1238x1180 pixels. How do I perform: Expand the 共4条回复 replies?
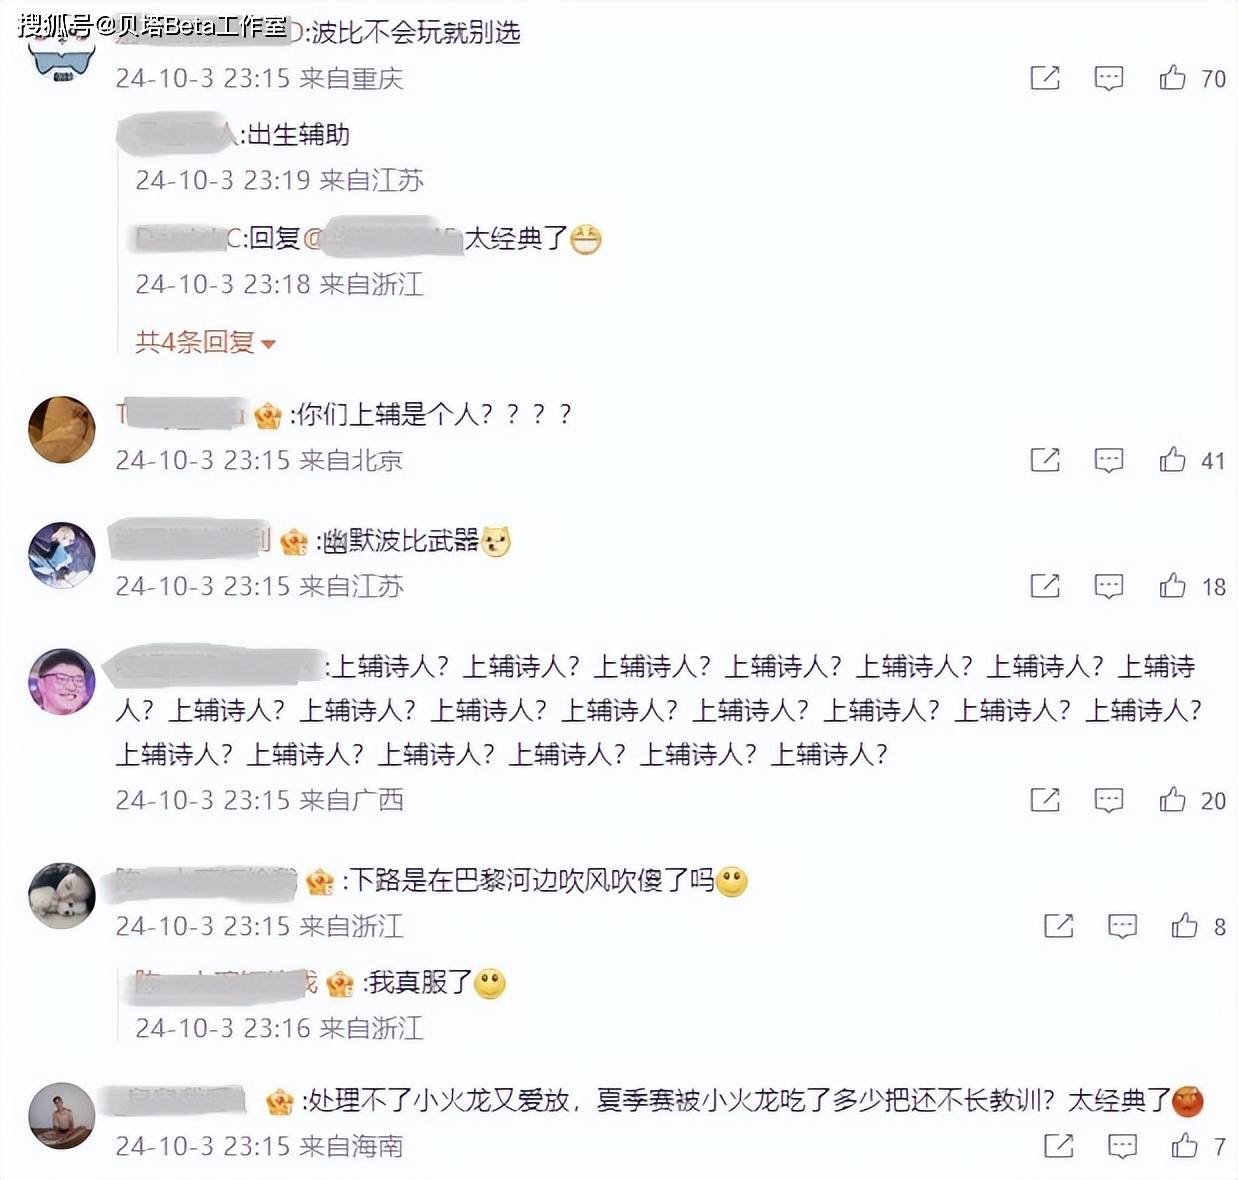pos(205,342)
